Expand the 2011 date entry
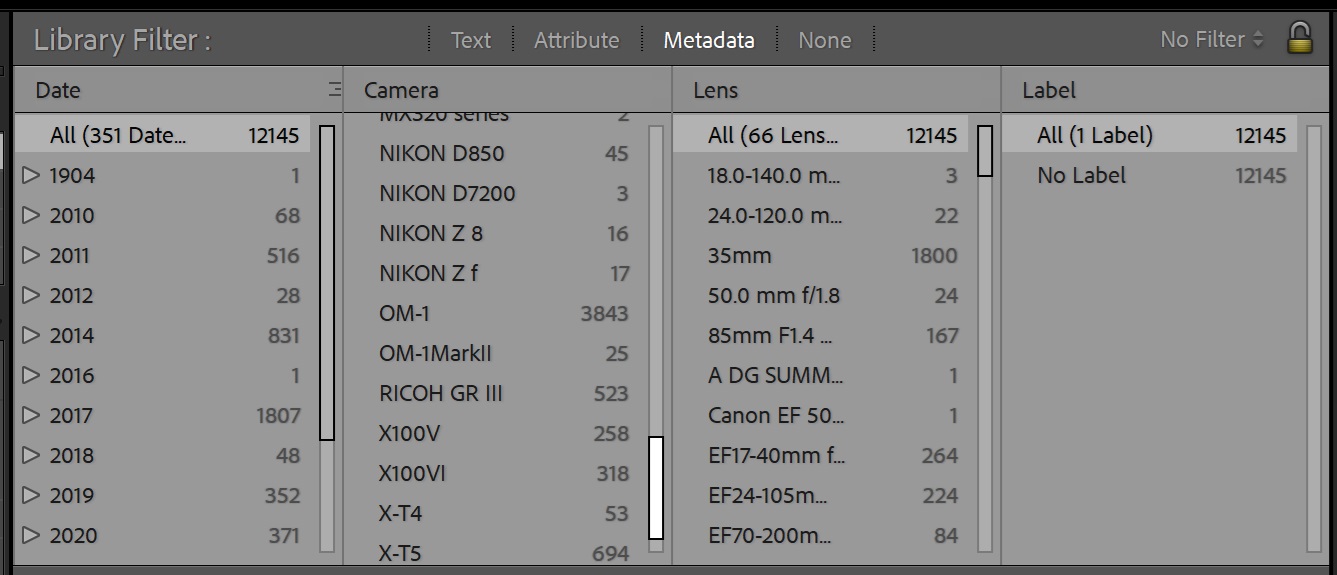 tap(31, 255)
